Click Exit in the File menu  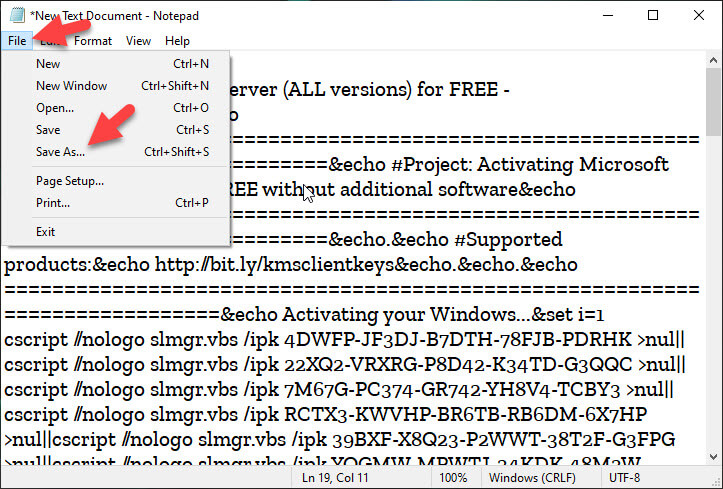tap(45, 232)
